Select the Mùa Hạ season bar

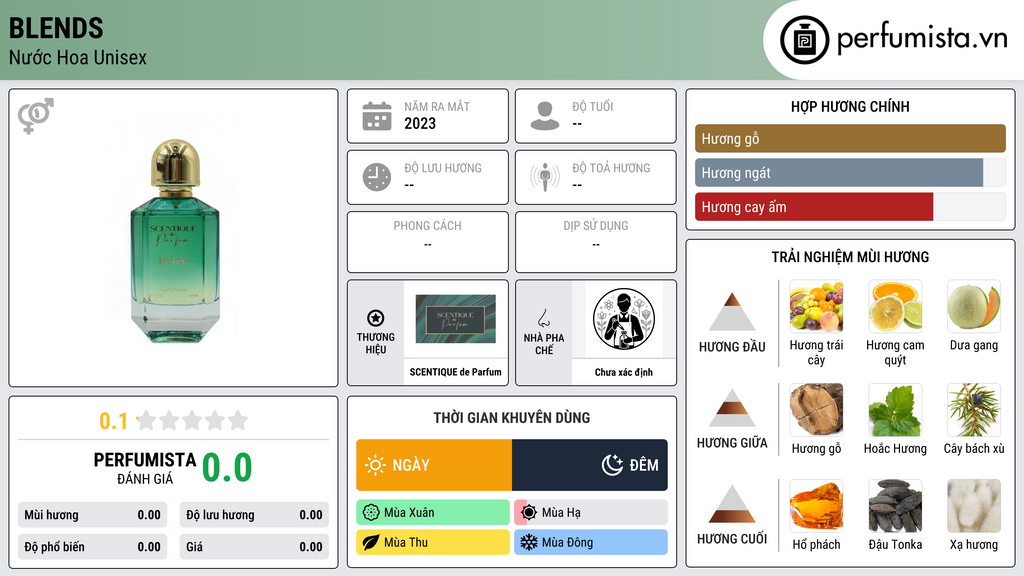591,513
